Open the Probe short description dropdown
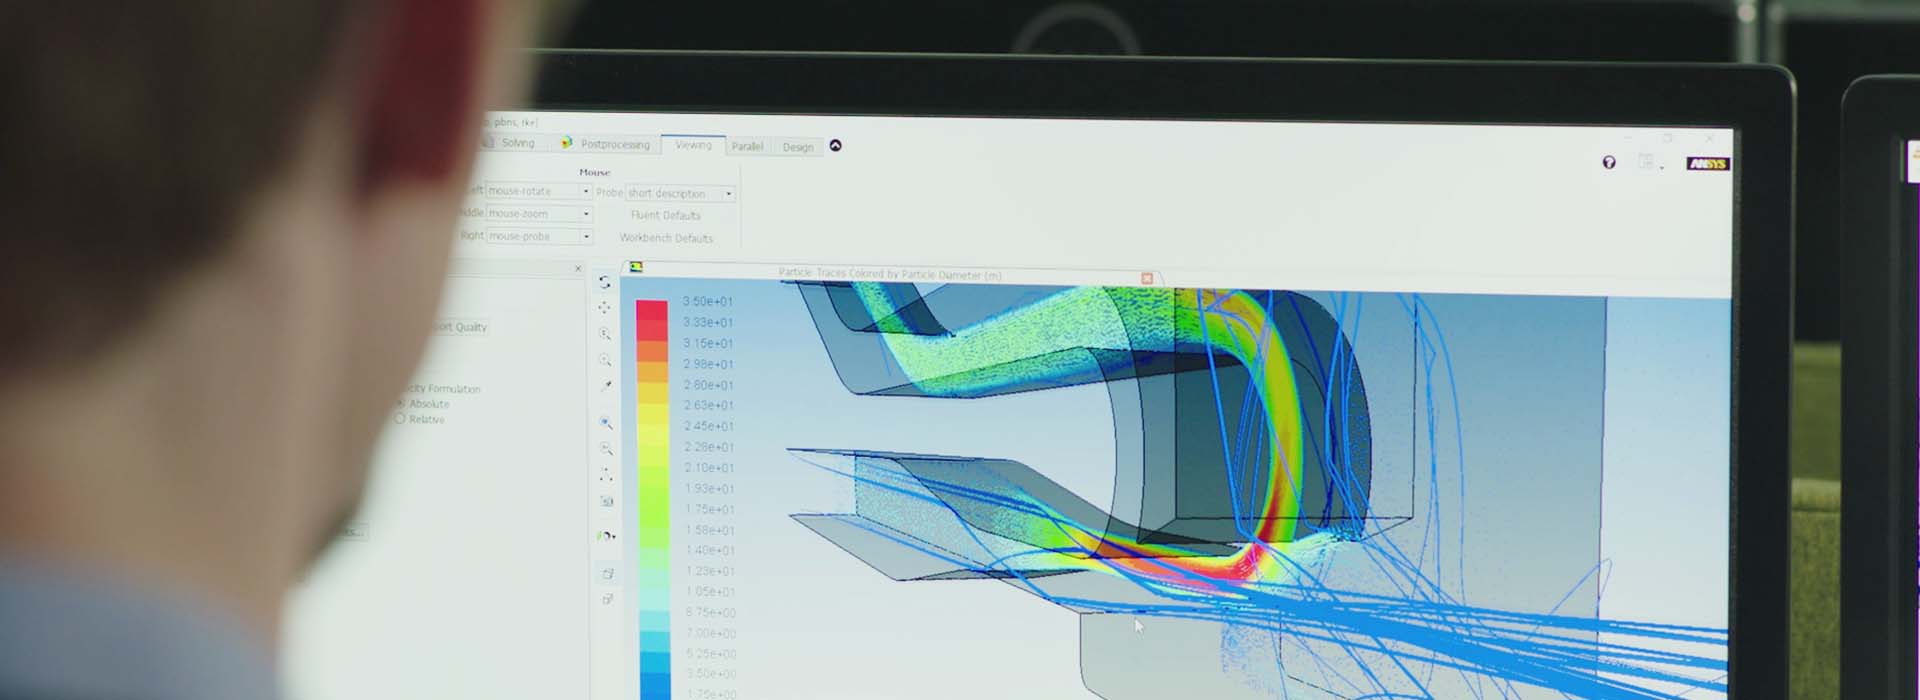This screenshot has width=1920, height=700. [x=728, y=194]
